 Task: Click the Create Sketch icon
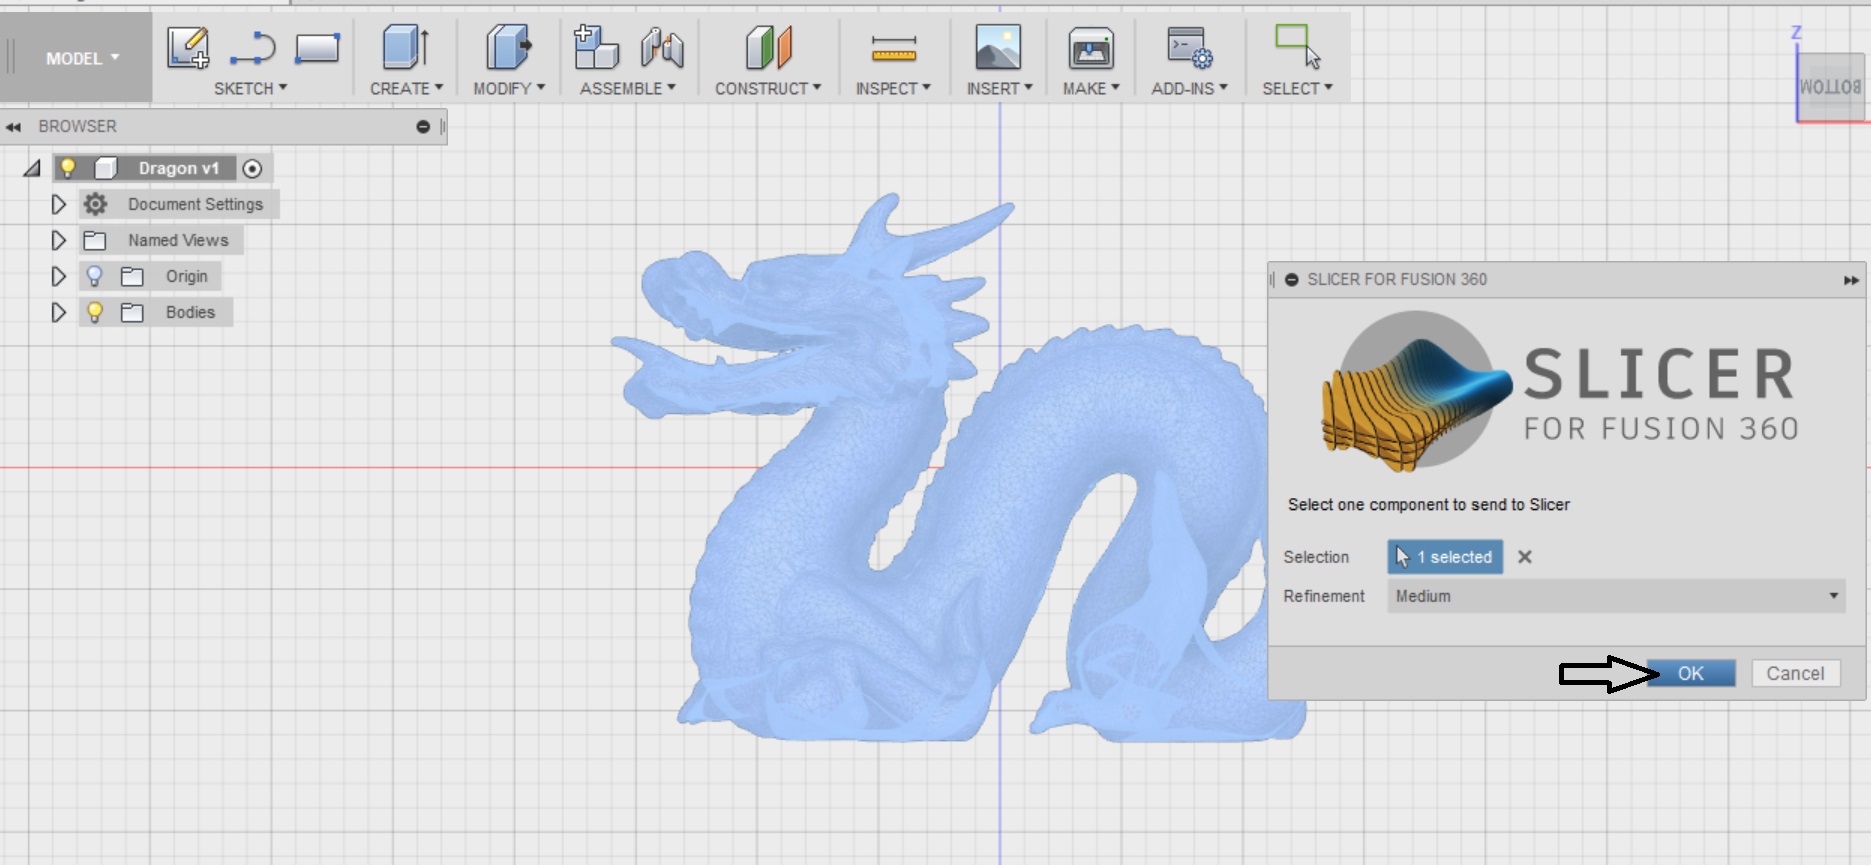[188, 48]
